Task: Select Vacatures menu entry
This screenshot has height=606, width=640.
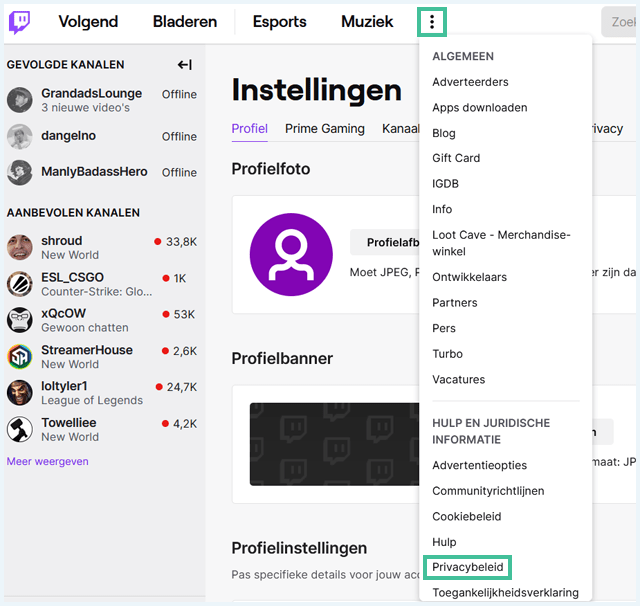Action: coord(458,380)
